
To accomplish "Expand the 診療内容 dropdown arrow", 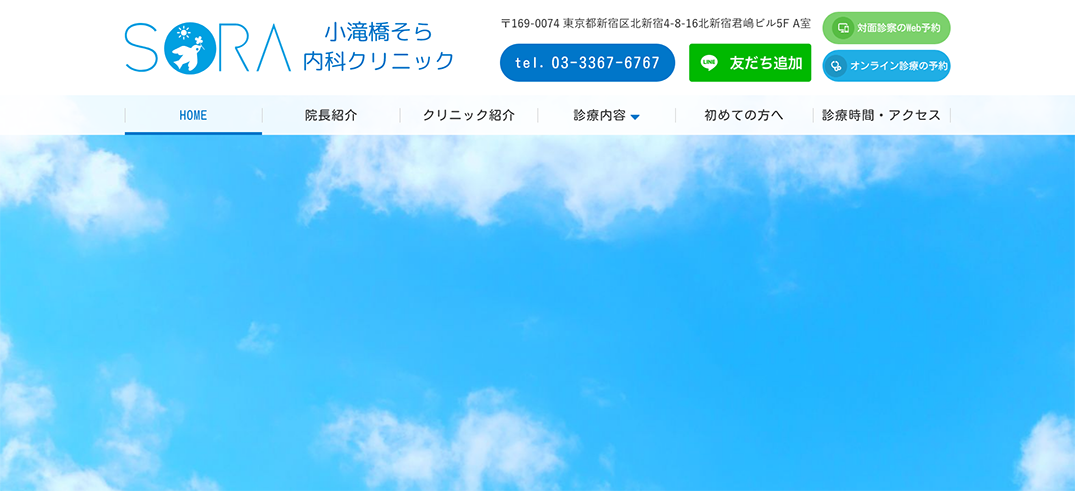I will pos(635,117).
